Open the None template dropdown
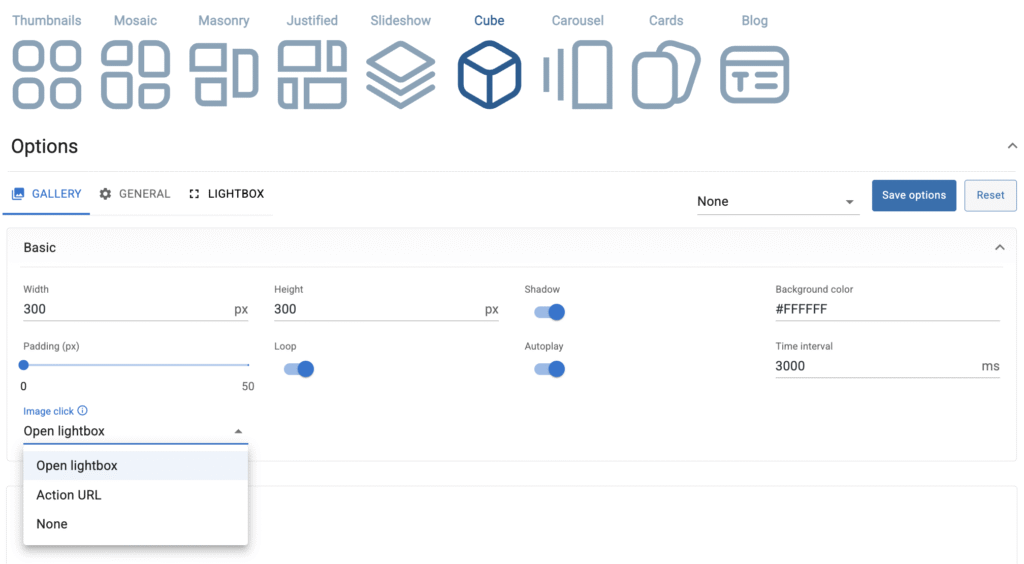The image size is (1024, 564). (x=777, y=201)
